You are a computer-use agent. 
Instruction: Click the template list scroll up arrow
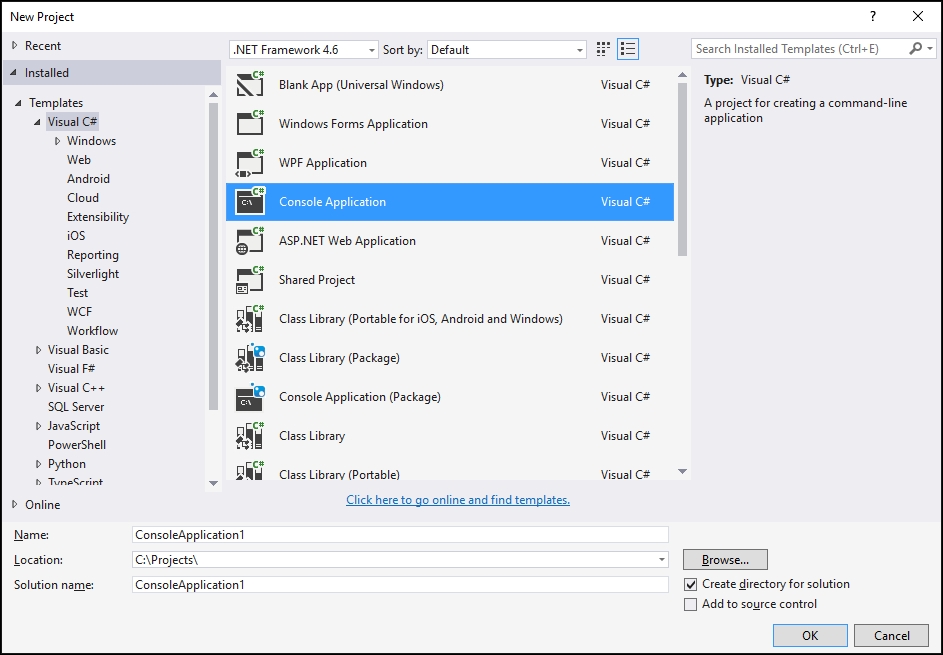[x=682, y=75]
